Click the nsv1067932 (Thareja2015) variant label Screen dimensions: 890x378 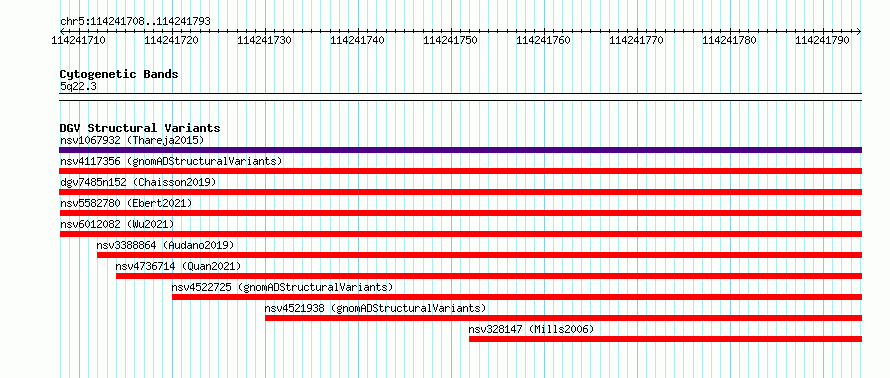[x=132, y=140]
